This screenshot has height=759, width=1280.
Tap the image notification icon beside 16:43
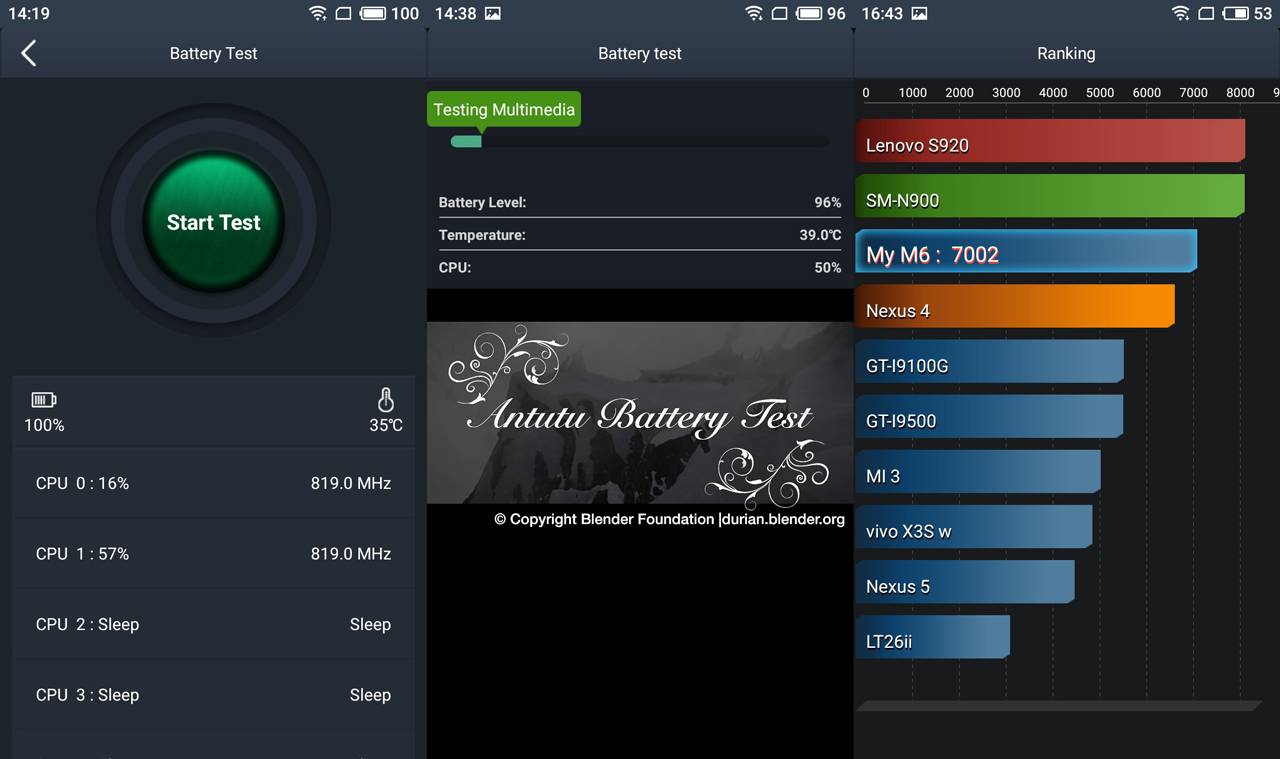click(919, 14)
